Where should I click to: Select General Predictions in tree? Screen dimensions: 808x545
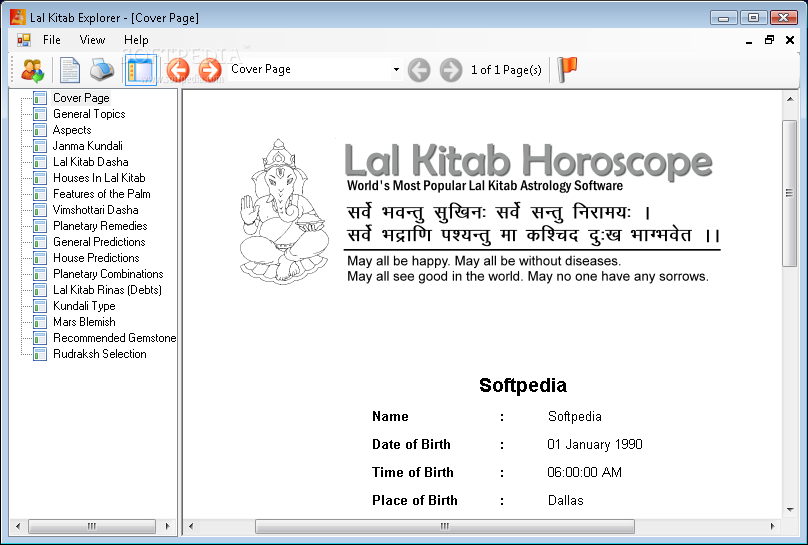[99, 242]
